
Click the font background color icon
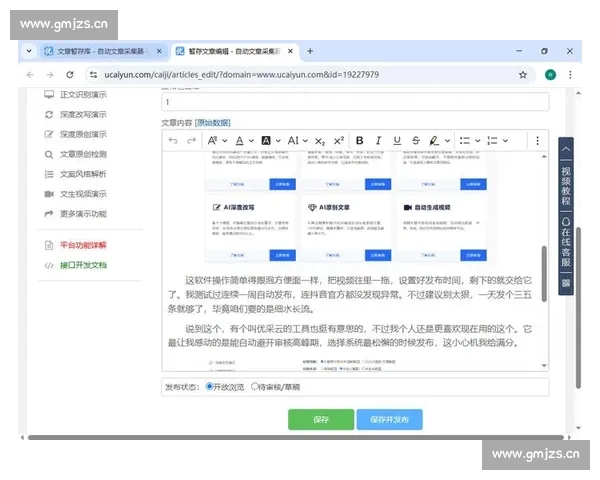pos(266,141)
